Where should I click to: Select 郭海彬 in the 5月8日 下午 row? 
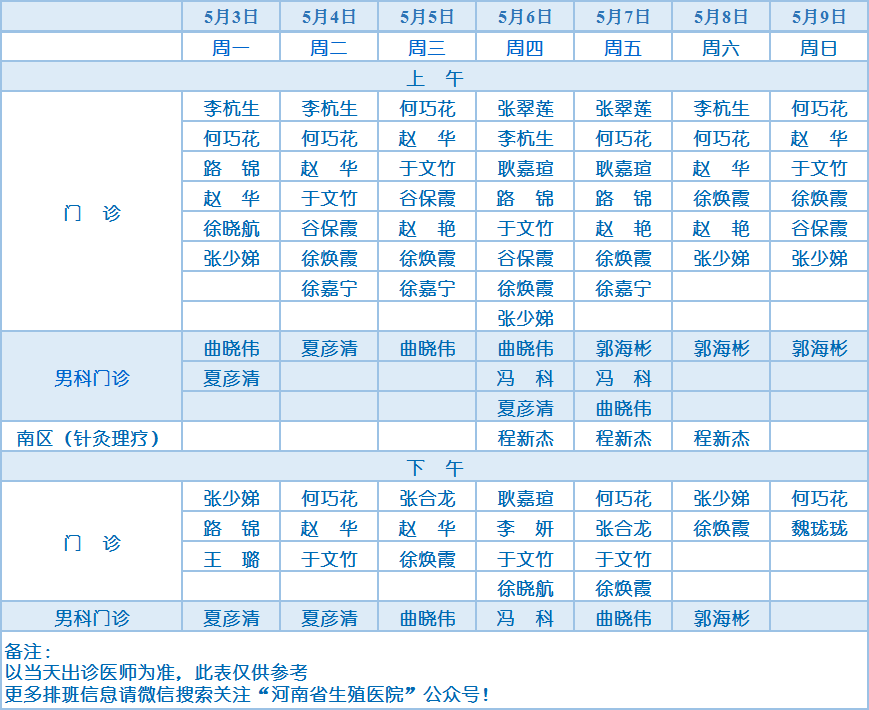pos(721,617)
